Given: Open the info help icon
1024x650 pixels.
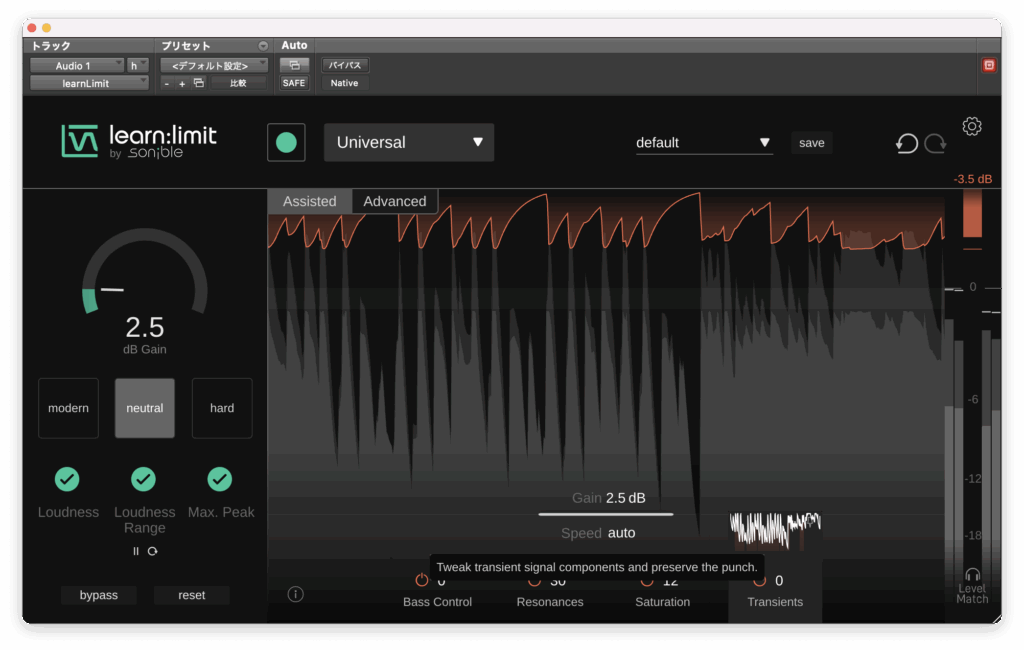Looking at the screenshot, I should [295, 594].
